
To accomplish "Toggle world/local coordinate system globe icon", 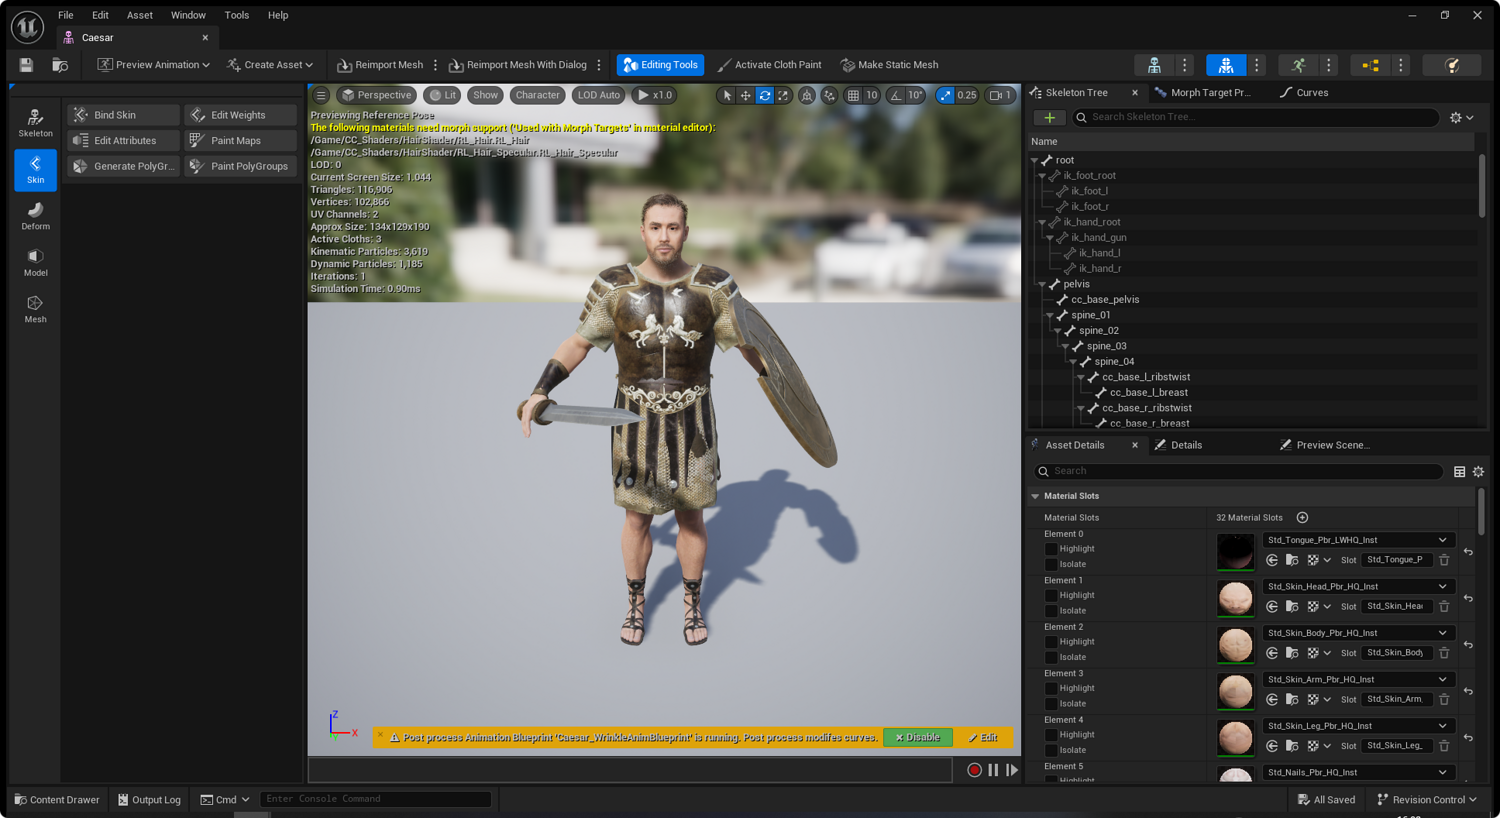I will pyautogui.click(x=807, y=95).
